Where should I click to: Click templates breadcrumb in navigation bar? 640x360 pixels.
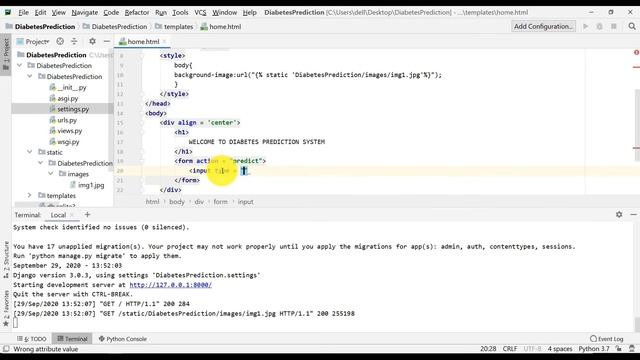174,27
